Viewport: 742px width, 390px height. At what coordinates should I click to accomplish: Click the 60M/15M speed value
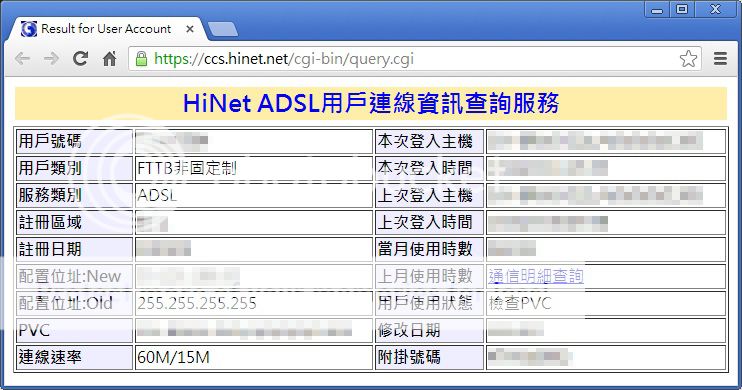(x=173, y=357)
